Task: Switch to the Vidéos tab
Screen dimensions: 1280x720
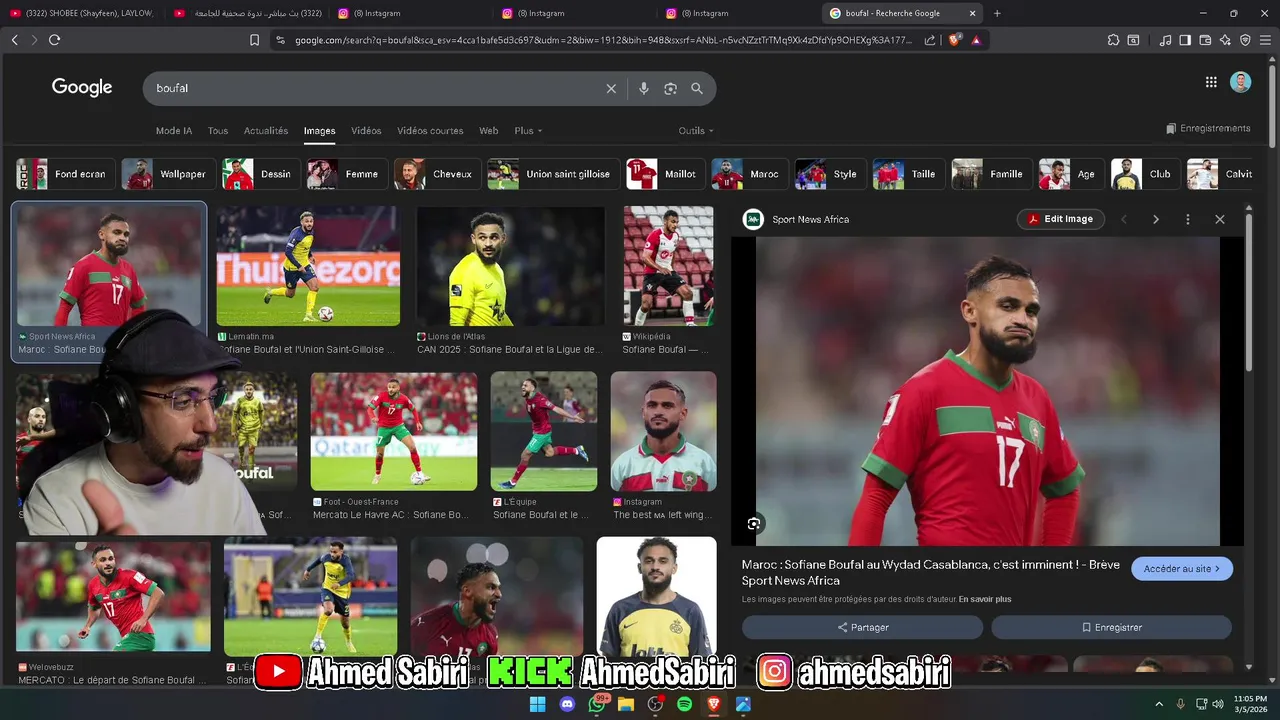Action: [x=366, y=131]
